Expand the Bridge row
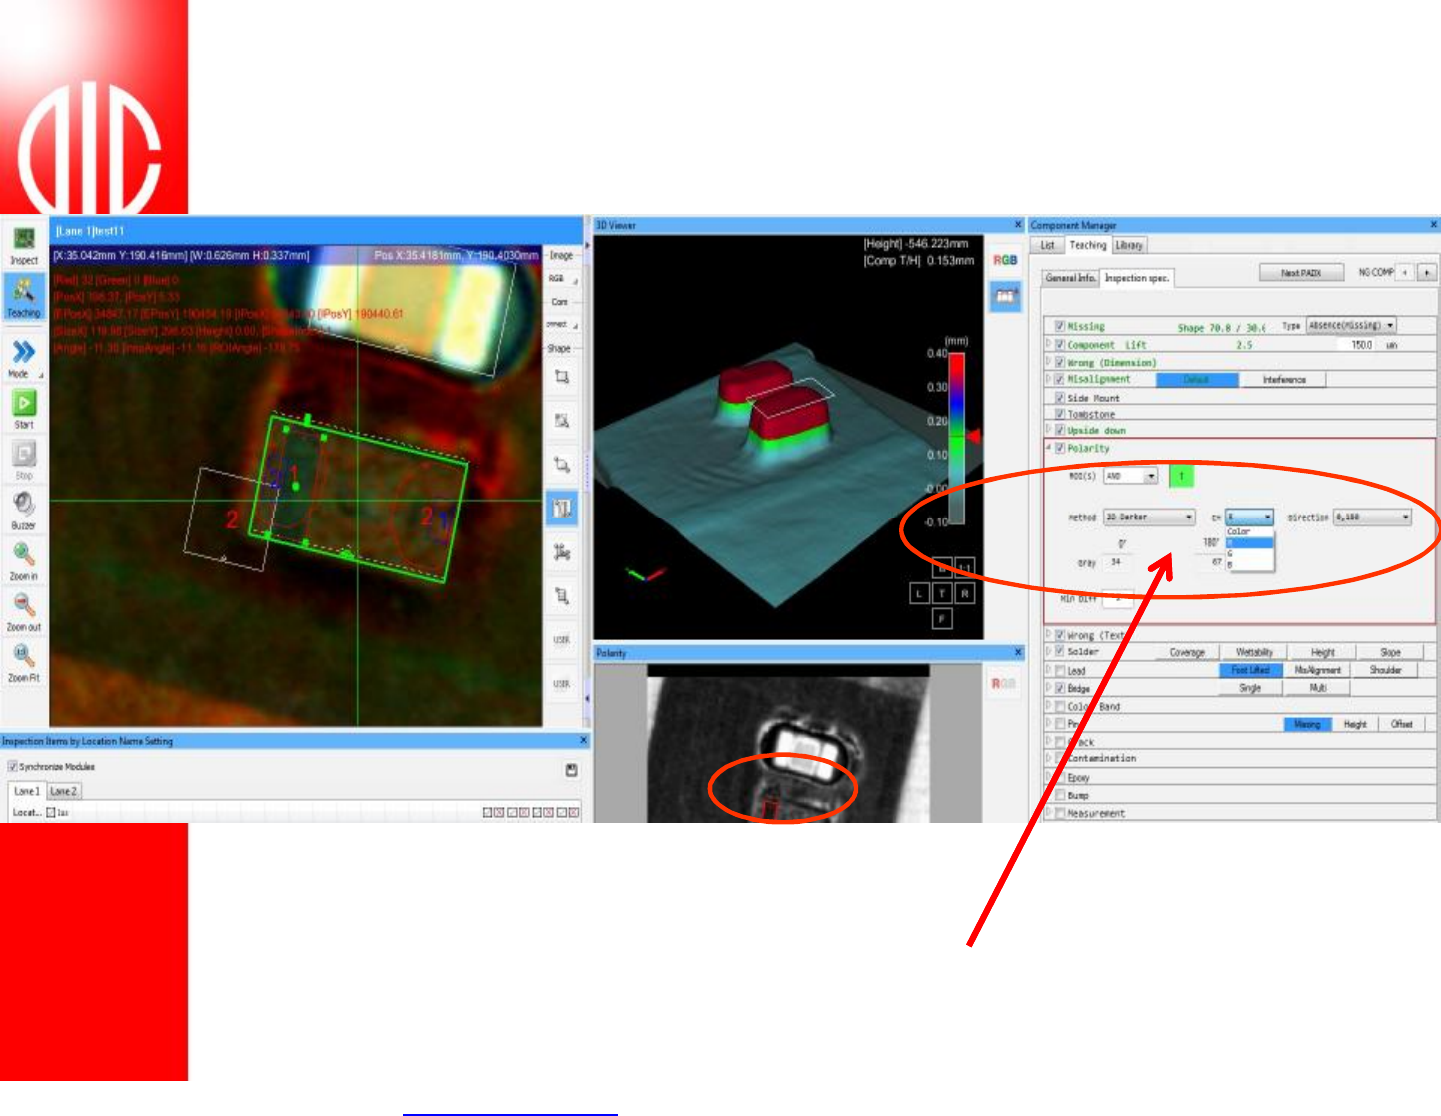 (x=1049, y=688)
